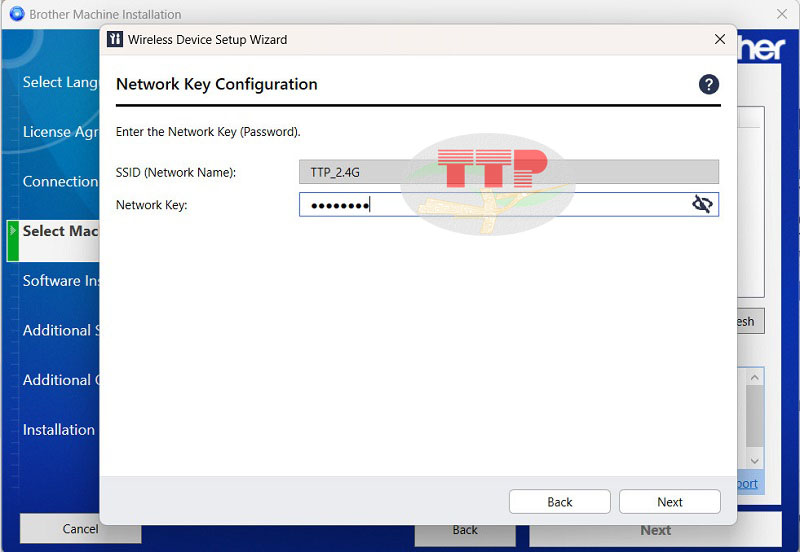Image resolution: width=800 pixels, height=552 pixels.
Task: Click Next in the Wireless Setup Wizard
Action: [x=669, y=502]
